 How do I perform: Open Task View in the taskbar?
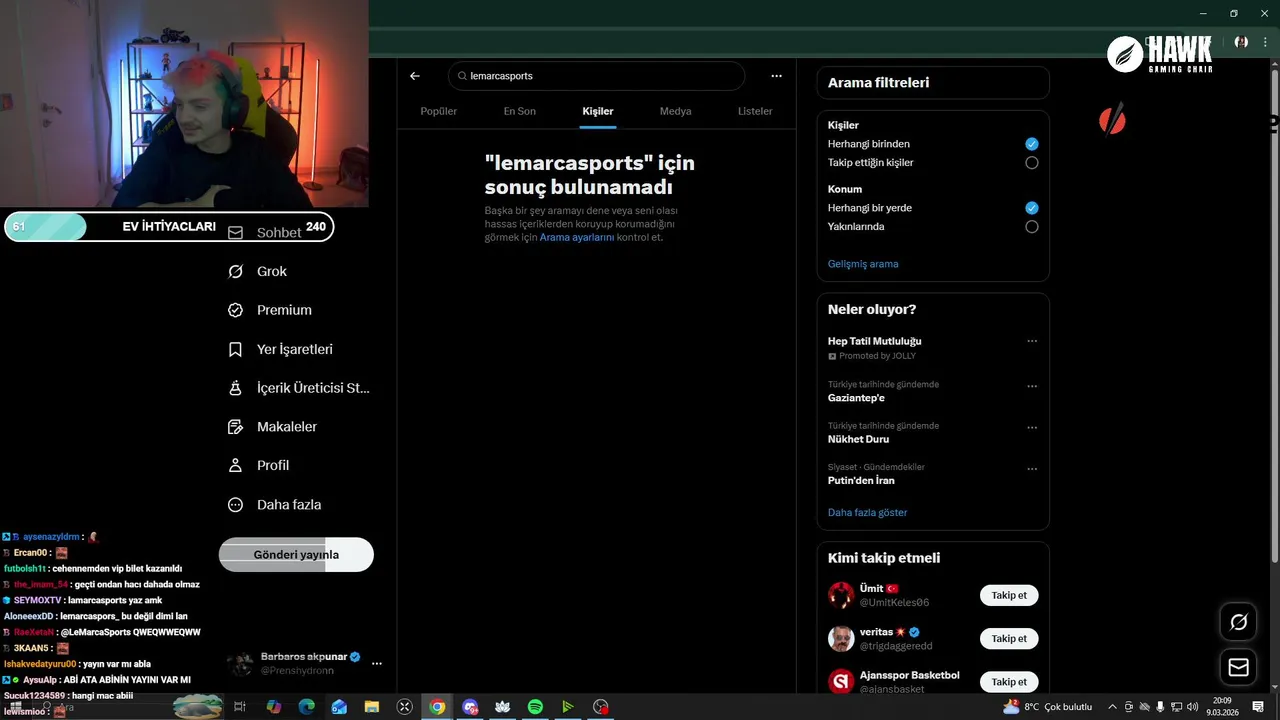[240, 707]
